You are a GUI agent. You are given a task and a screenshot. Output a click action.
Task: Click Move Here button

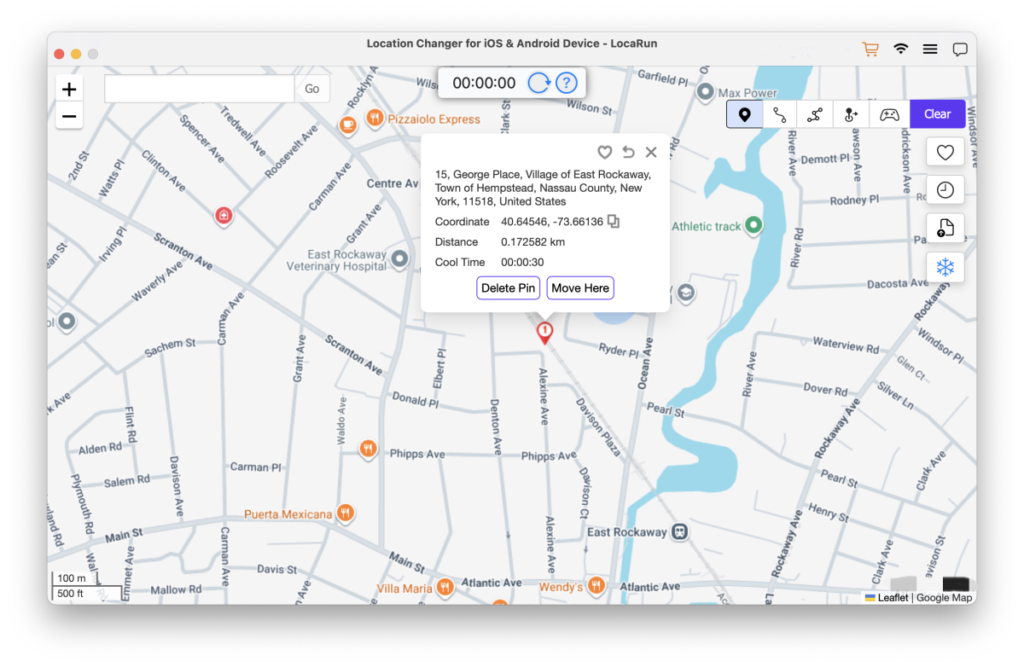[x=581, y=288]
